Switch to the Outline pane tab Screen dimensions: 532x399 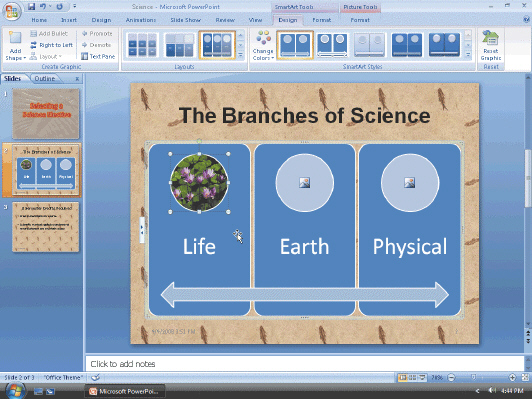click(44, 78)
